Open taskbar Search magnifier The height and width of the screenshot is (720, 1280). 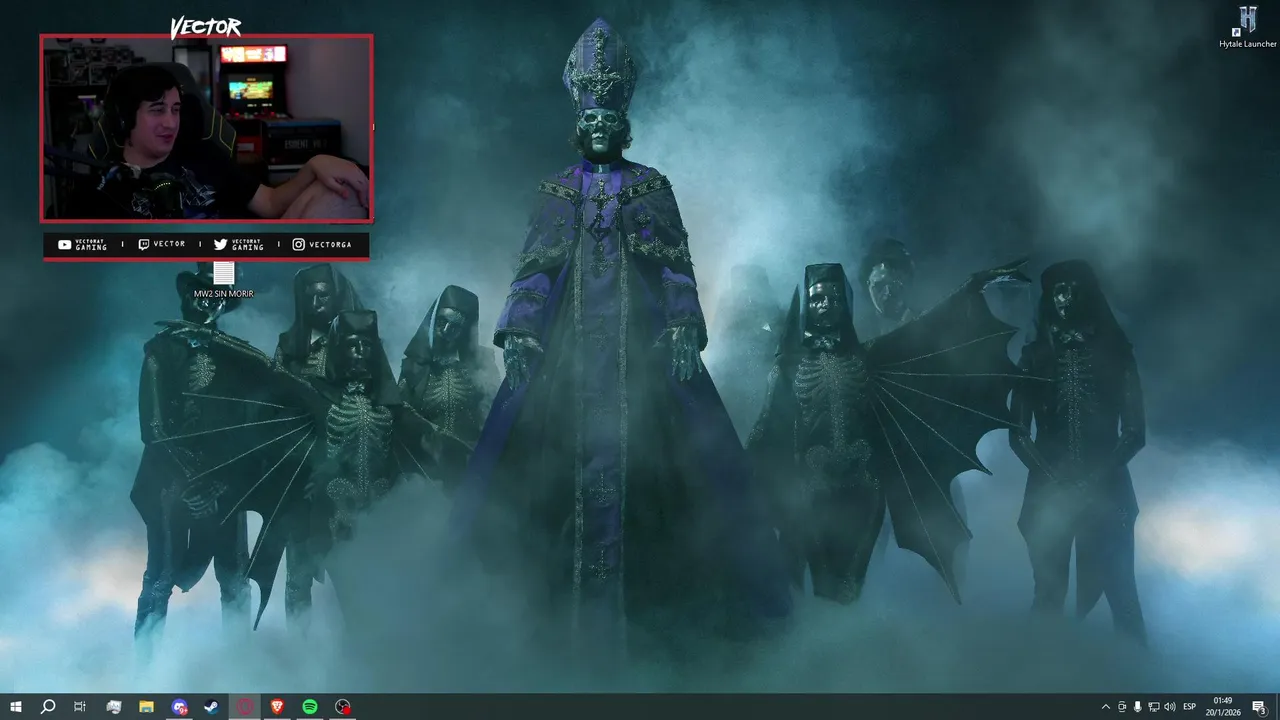point(47,707)
